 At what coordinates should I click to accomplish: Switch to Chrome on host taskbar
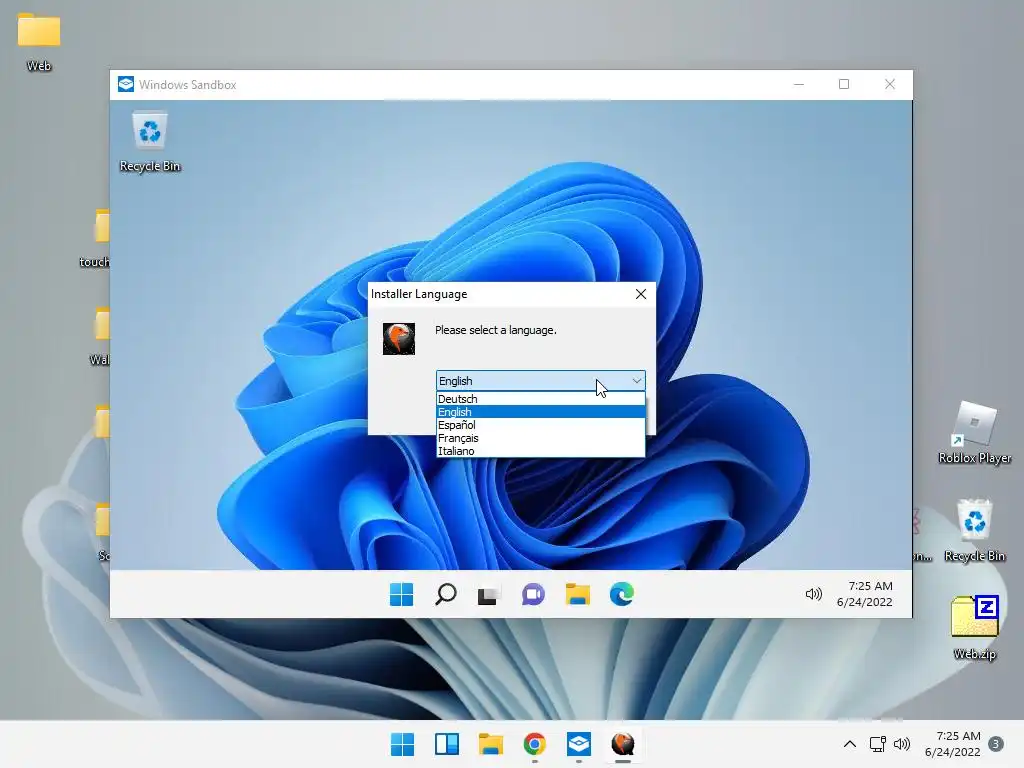tap(534, 744)
